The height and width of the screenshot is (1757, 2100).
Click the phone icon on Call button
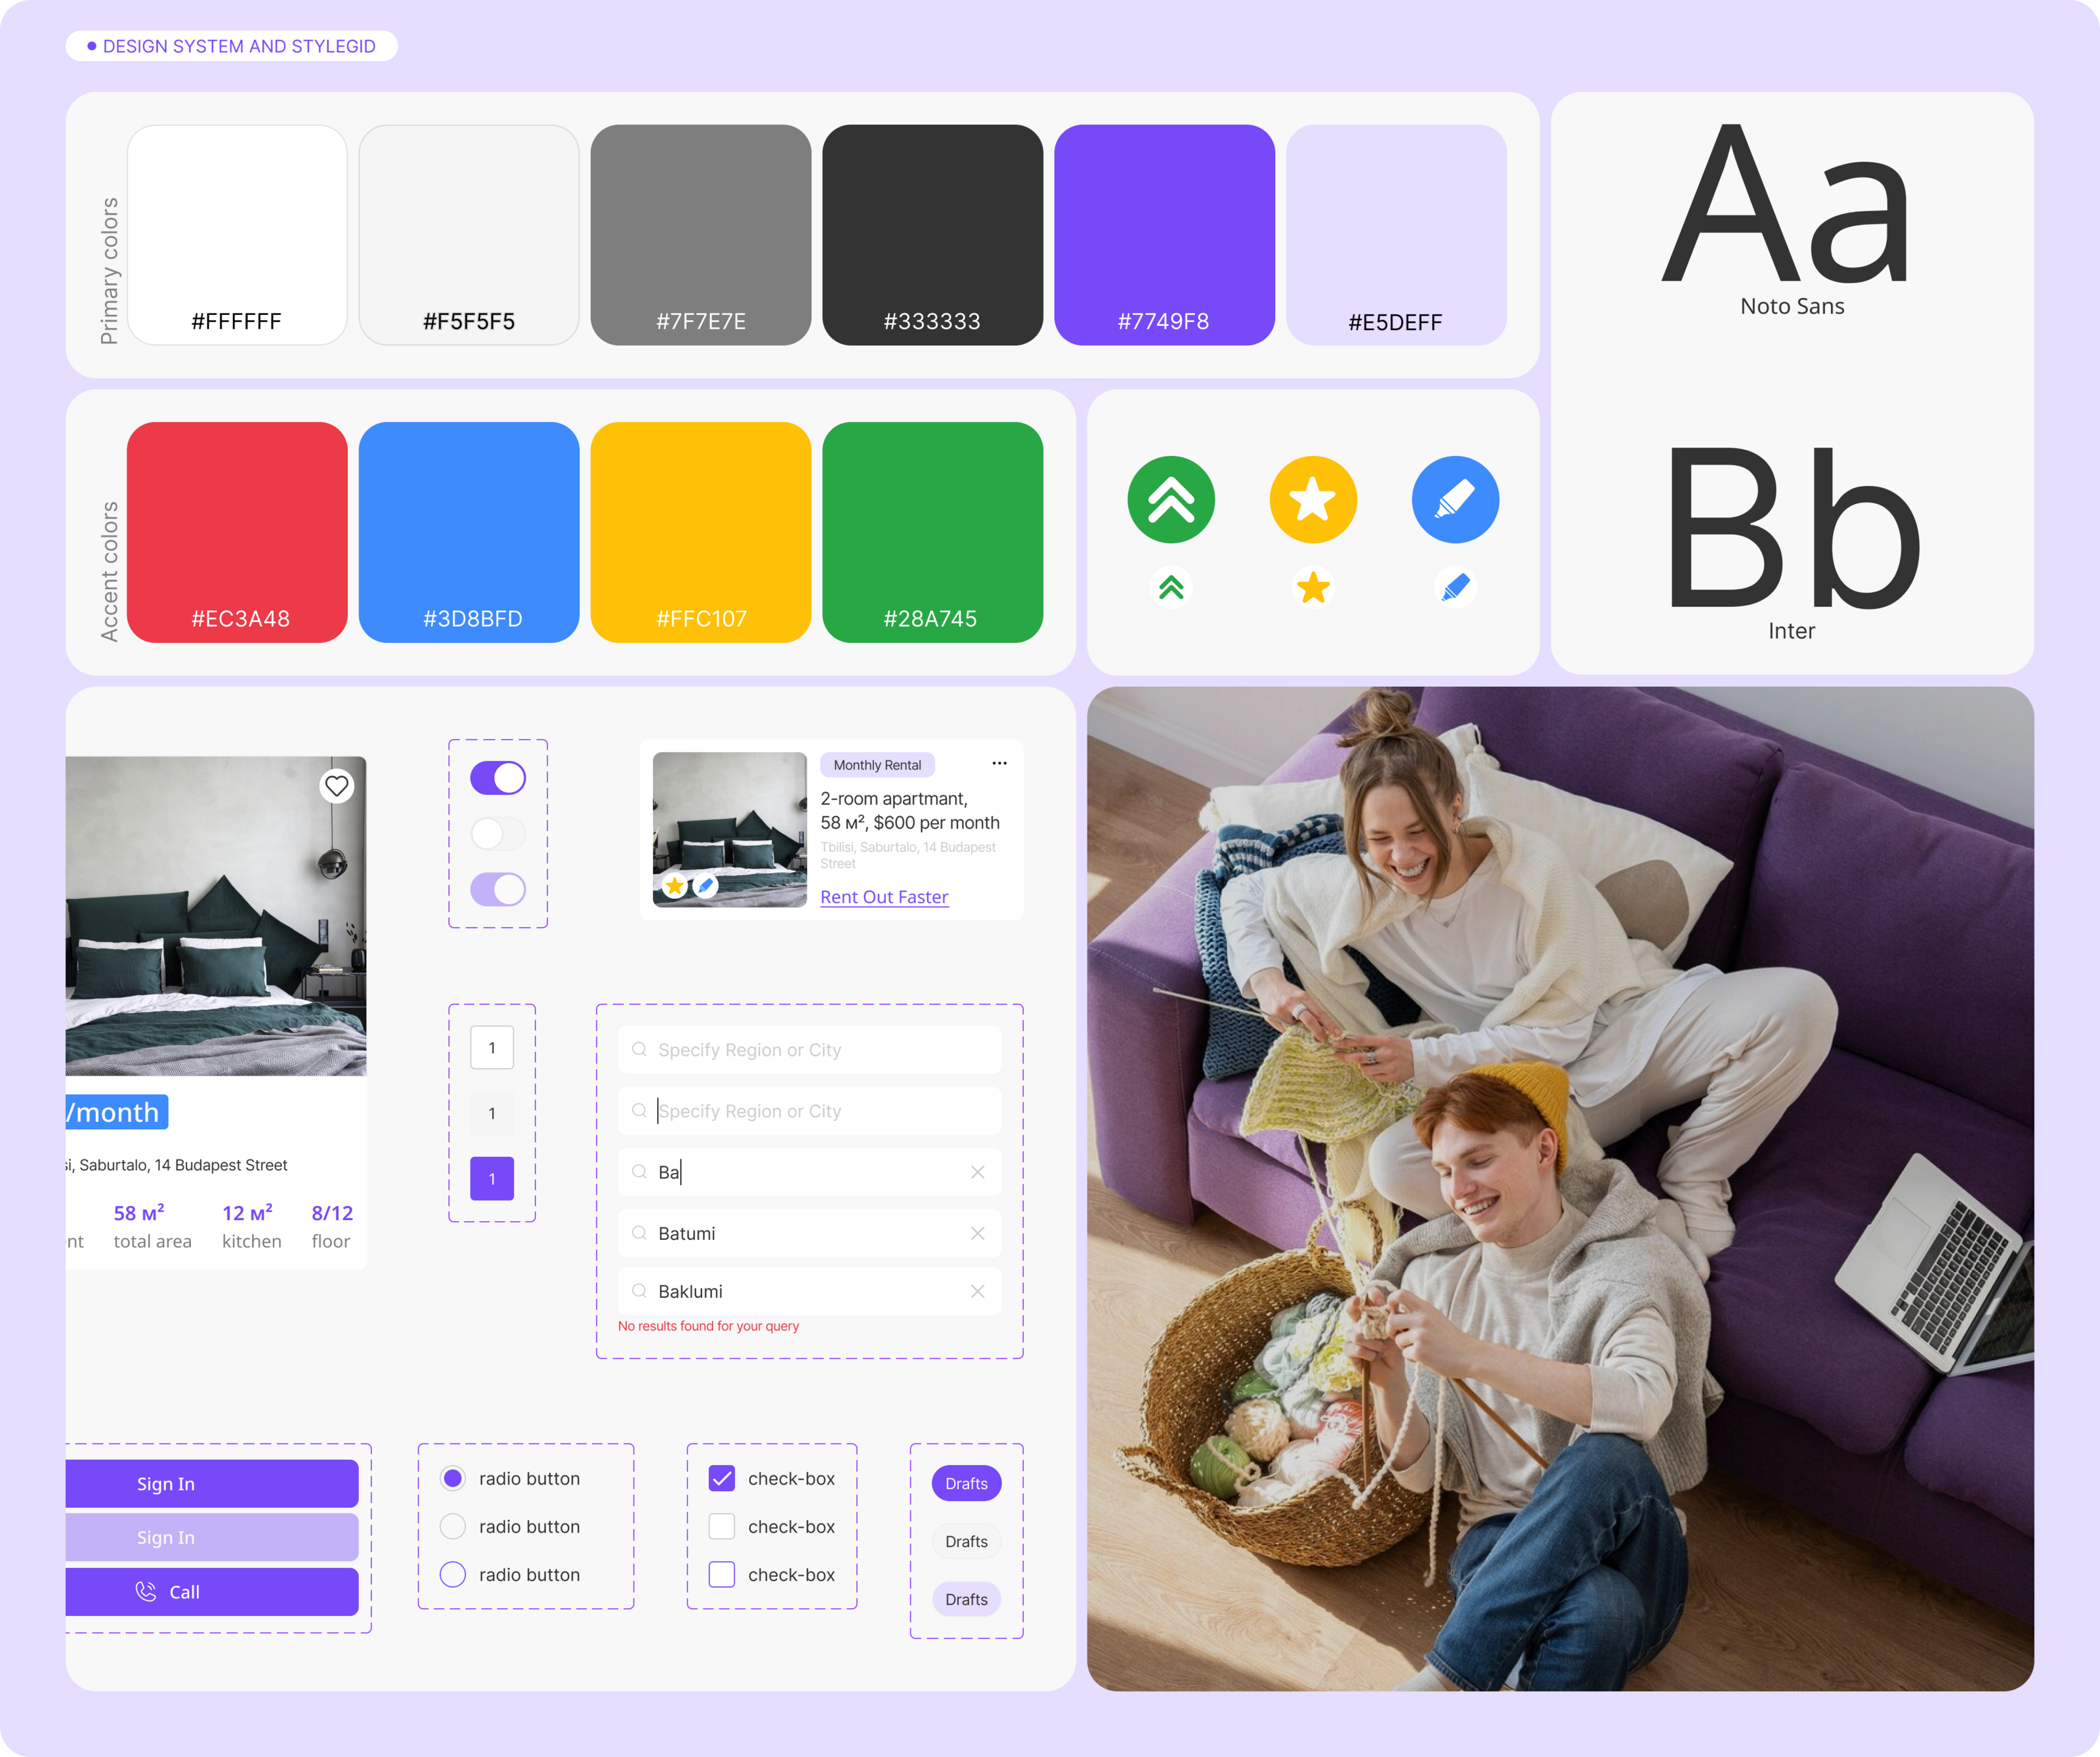pos(146,1591)
